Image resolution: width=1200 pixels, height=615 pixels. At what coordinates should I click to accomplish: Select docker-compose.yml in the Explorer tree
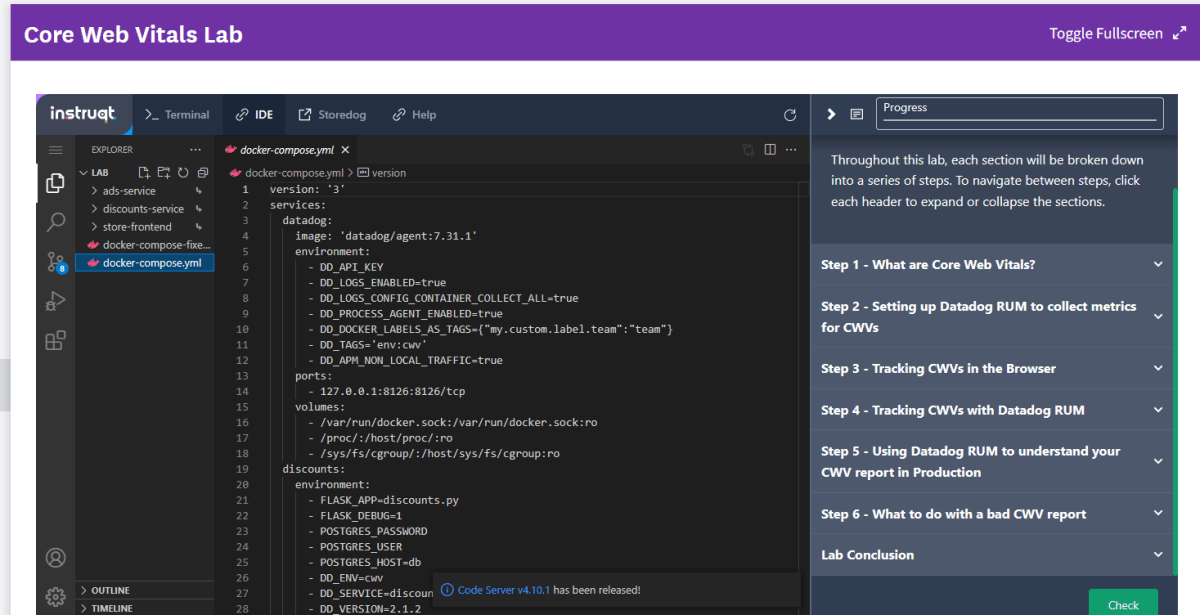(x=145, y=263)
